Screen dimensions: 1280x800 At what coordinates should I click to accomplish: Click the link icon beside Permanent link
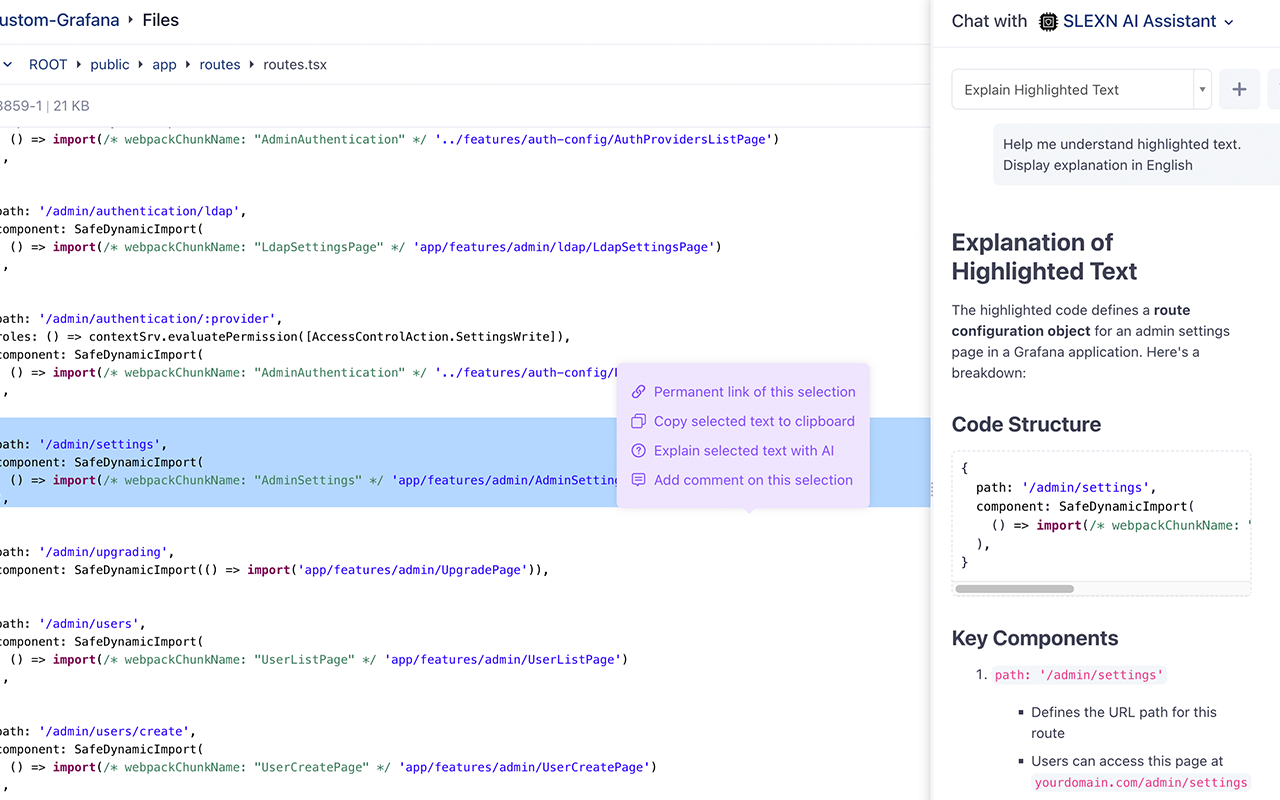pos(639,392)
